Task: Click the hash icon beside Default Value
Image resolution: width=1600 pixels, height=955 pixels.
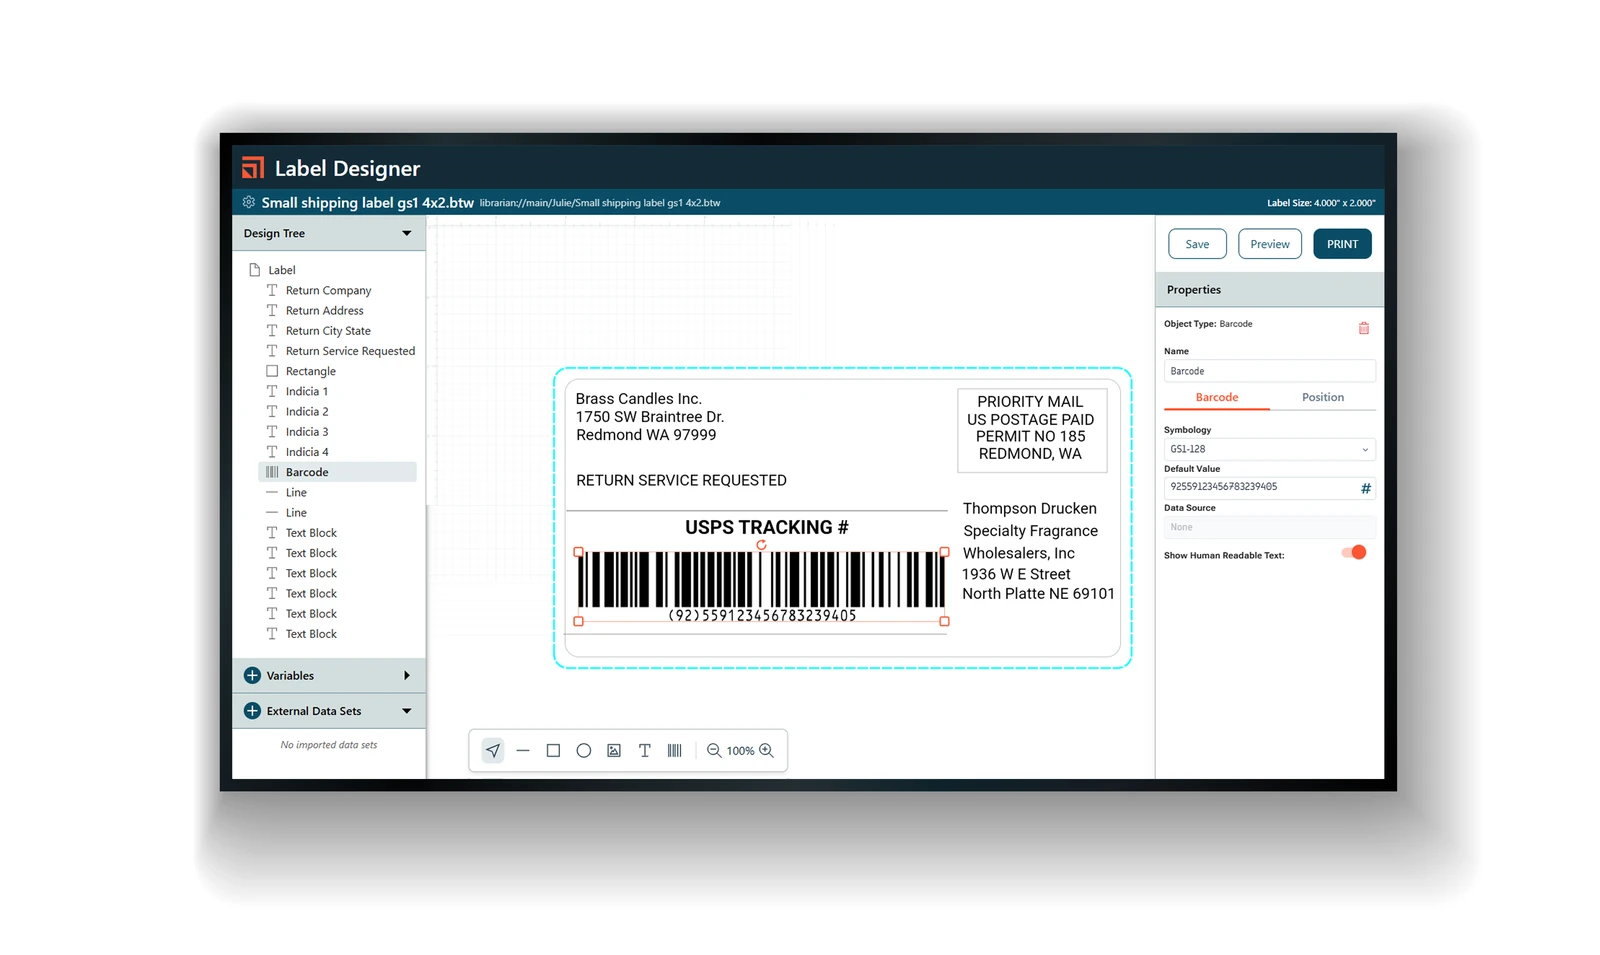Action: pos(1366,488)
